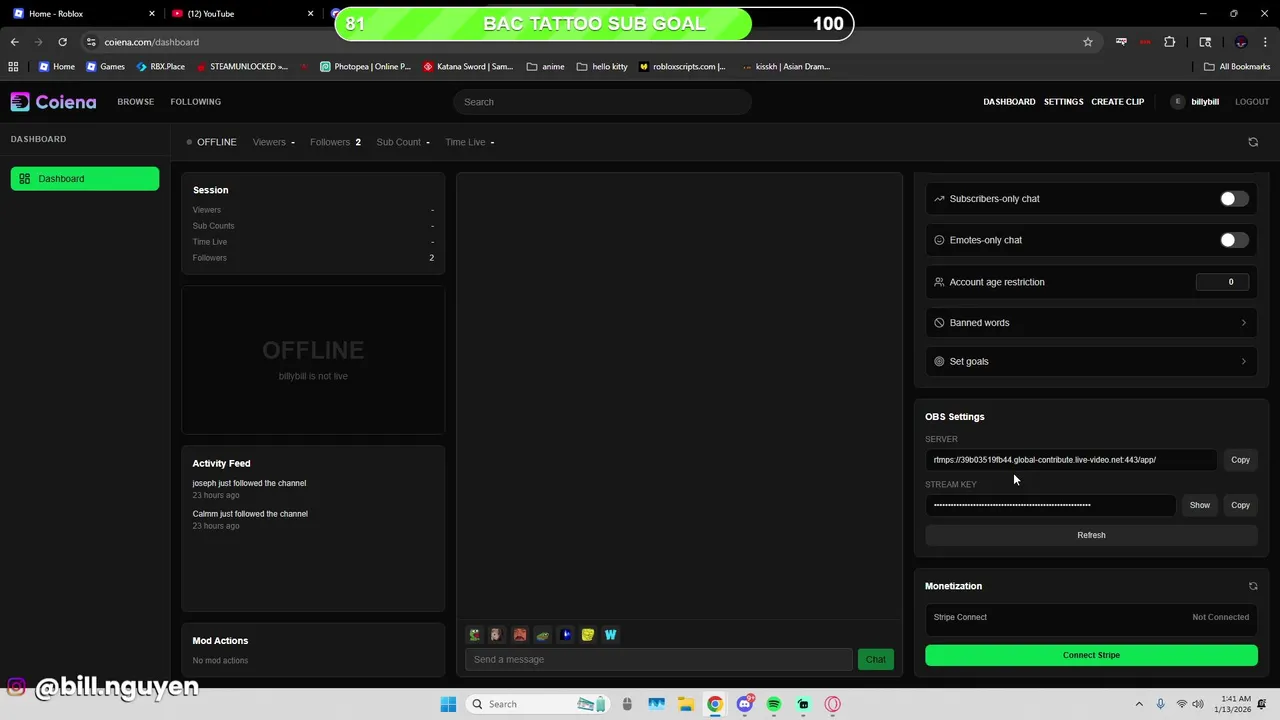Image resolution: width=1280 pixels, height=720 pixels.
Task: Open Photopea bookmark
Action: [365, 66]
